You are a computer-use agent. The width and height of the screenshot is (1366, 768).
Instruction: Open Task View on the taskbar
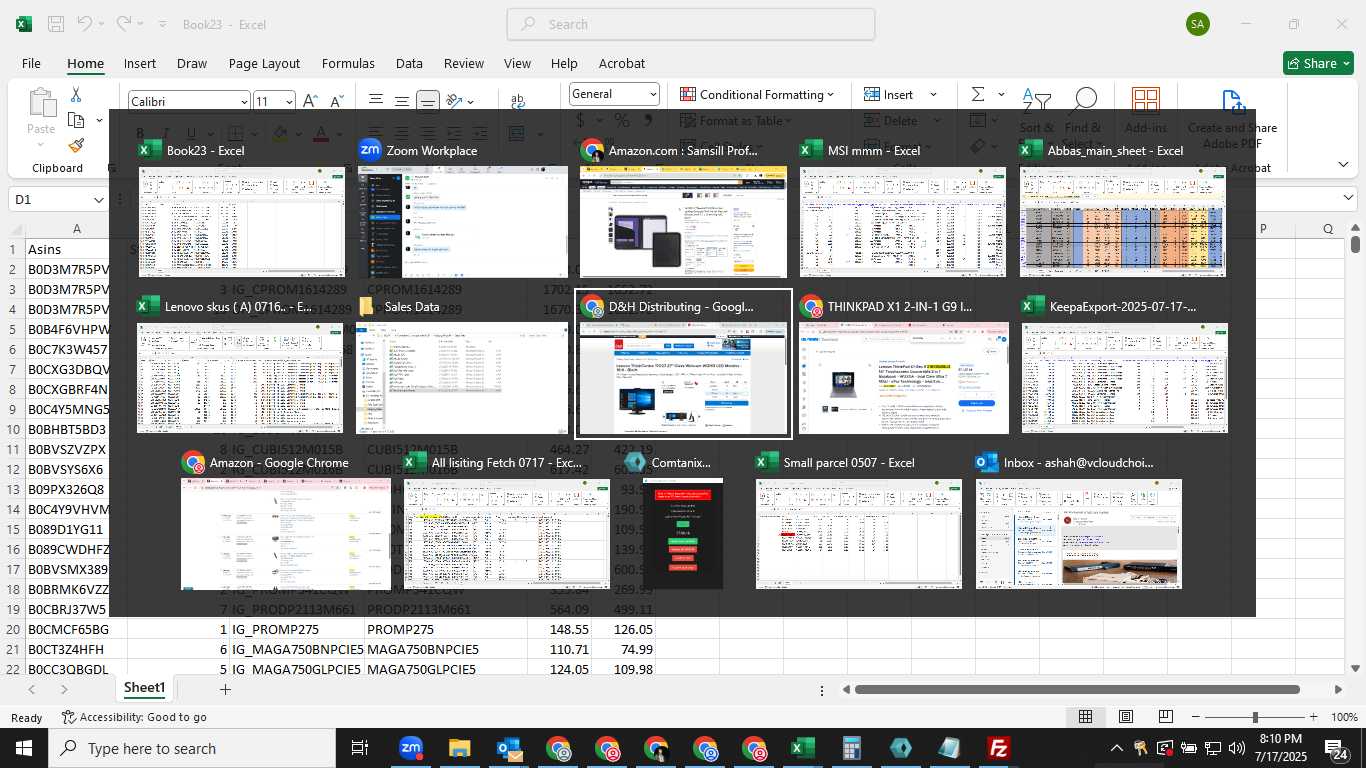(x=360, y=748)
